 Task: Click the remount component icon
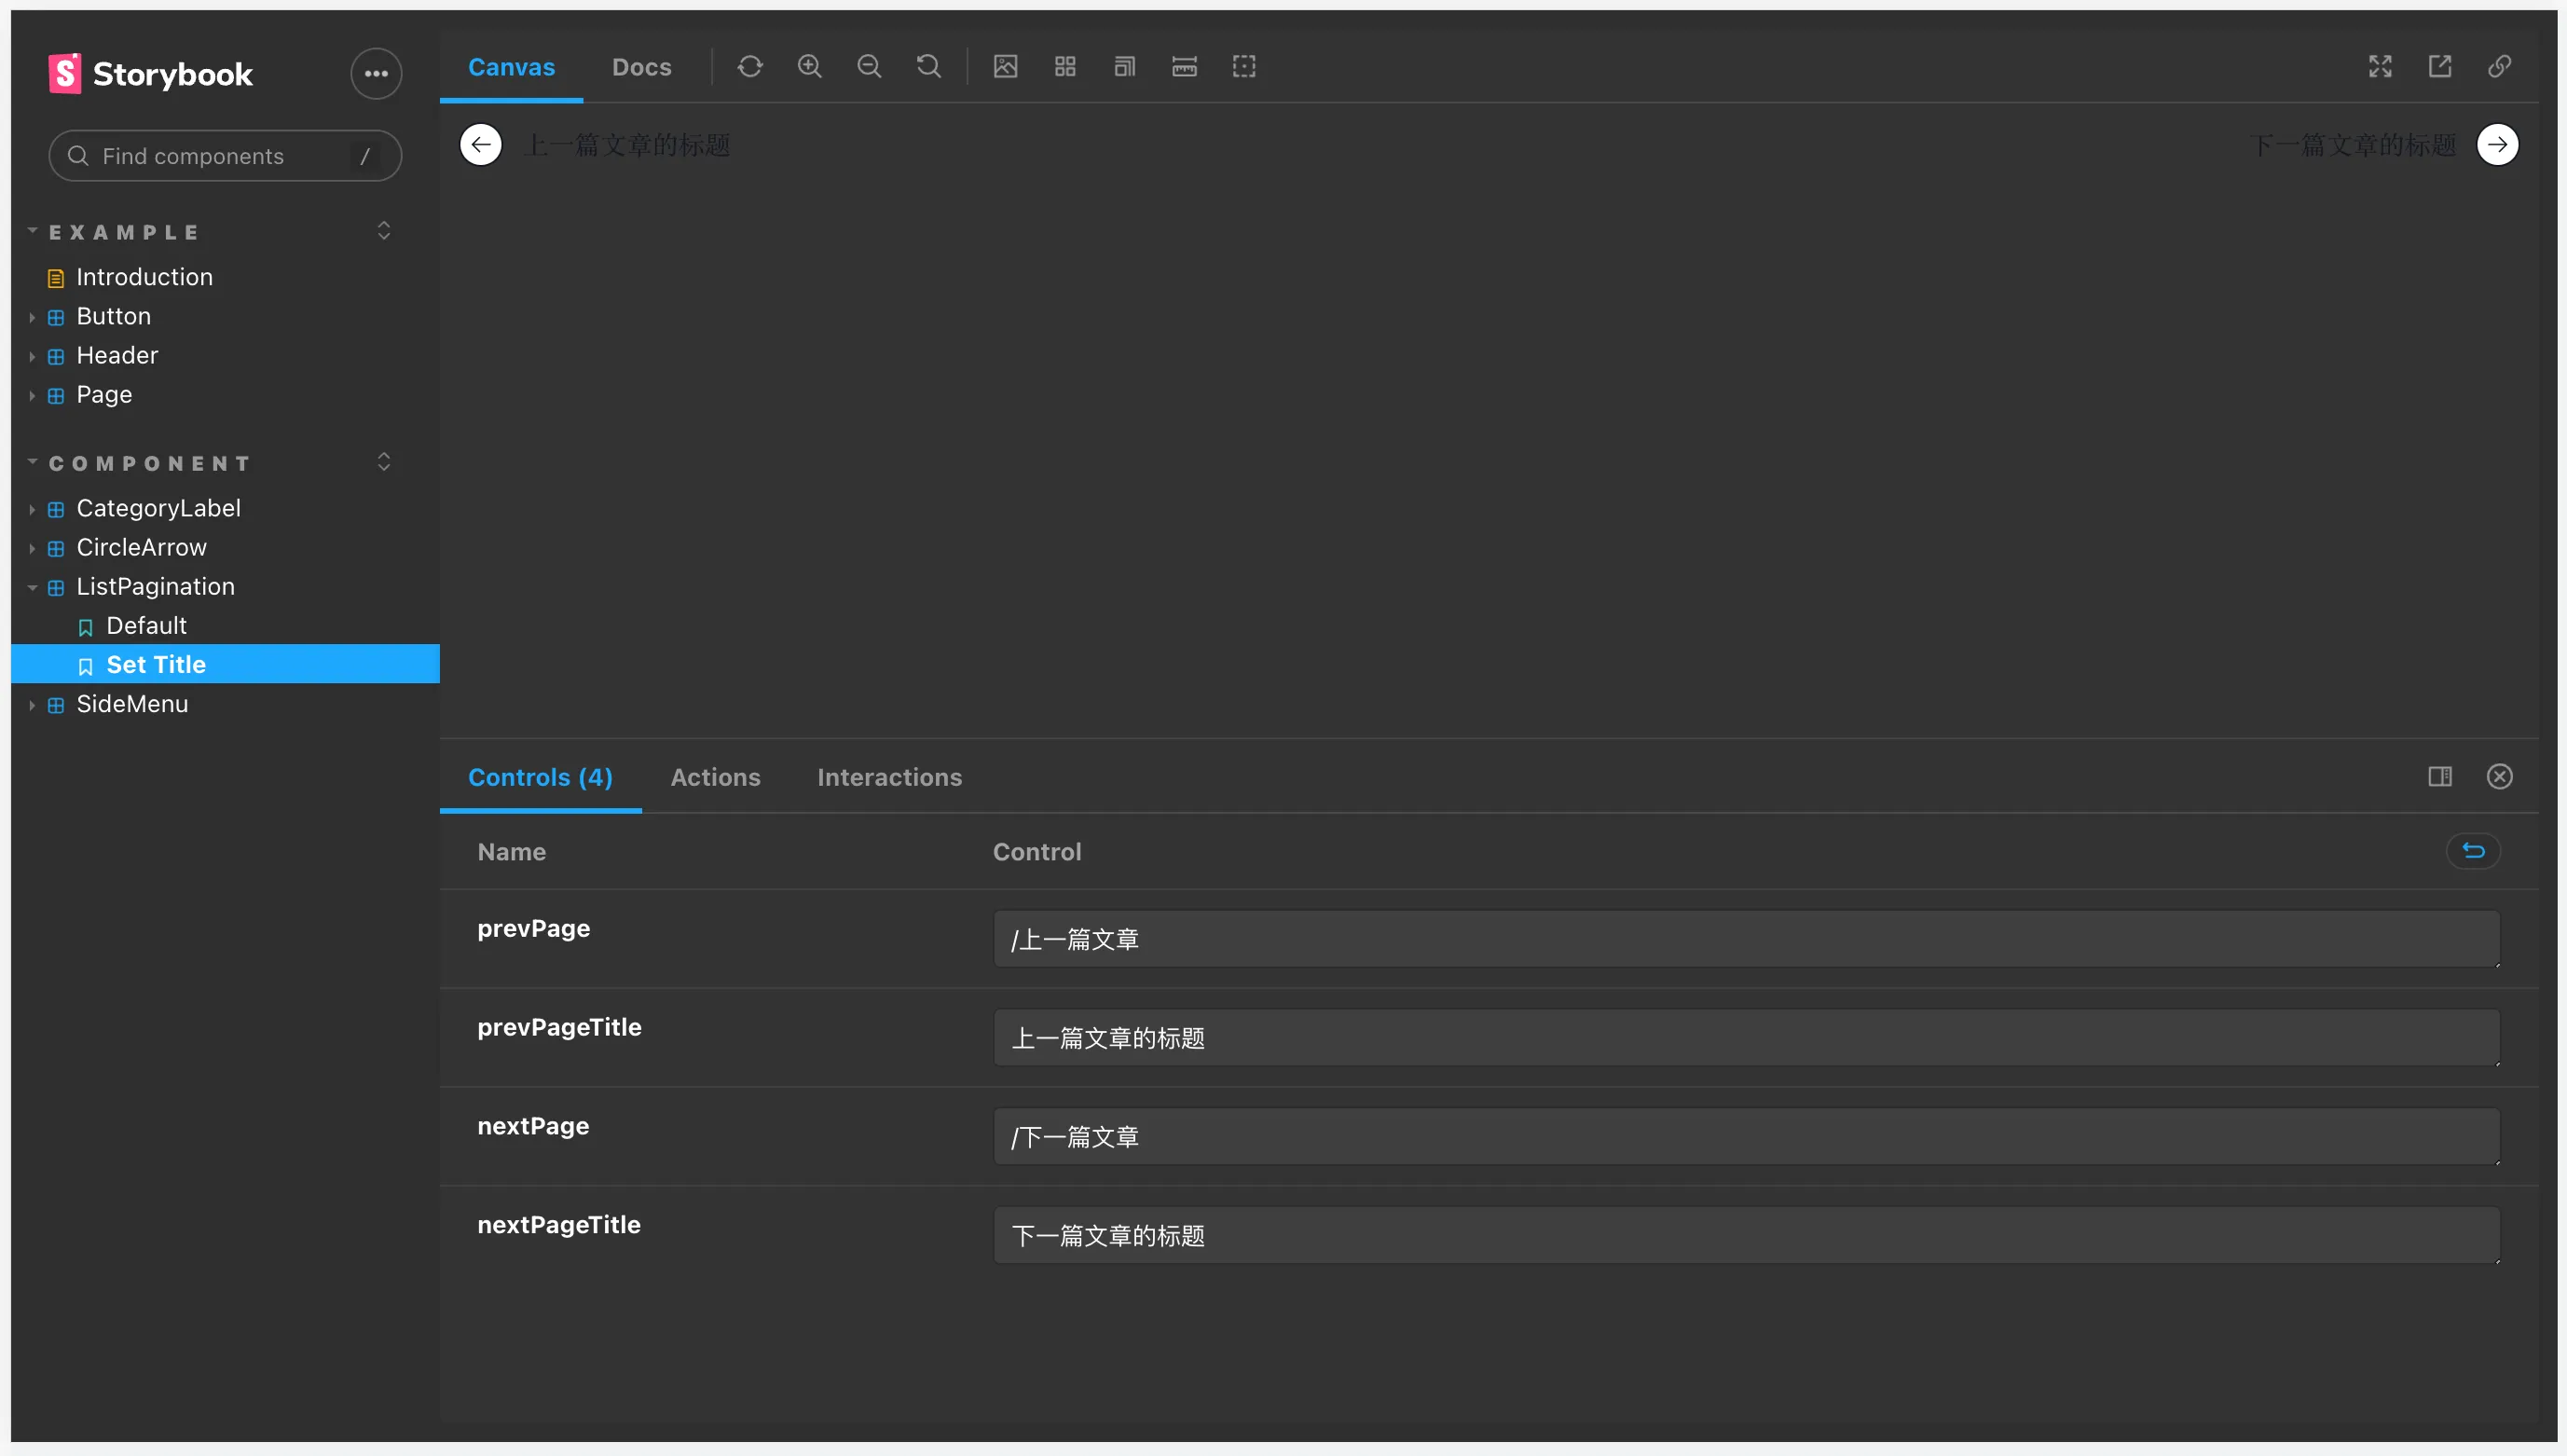(750, 67)
